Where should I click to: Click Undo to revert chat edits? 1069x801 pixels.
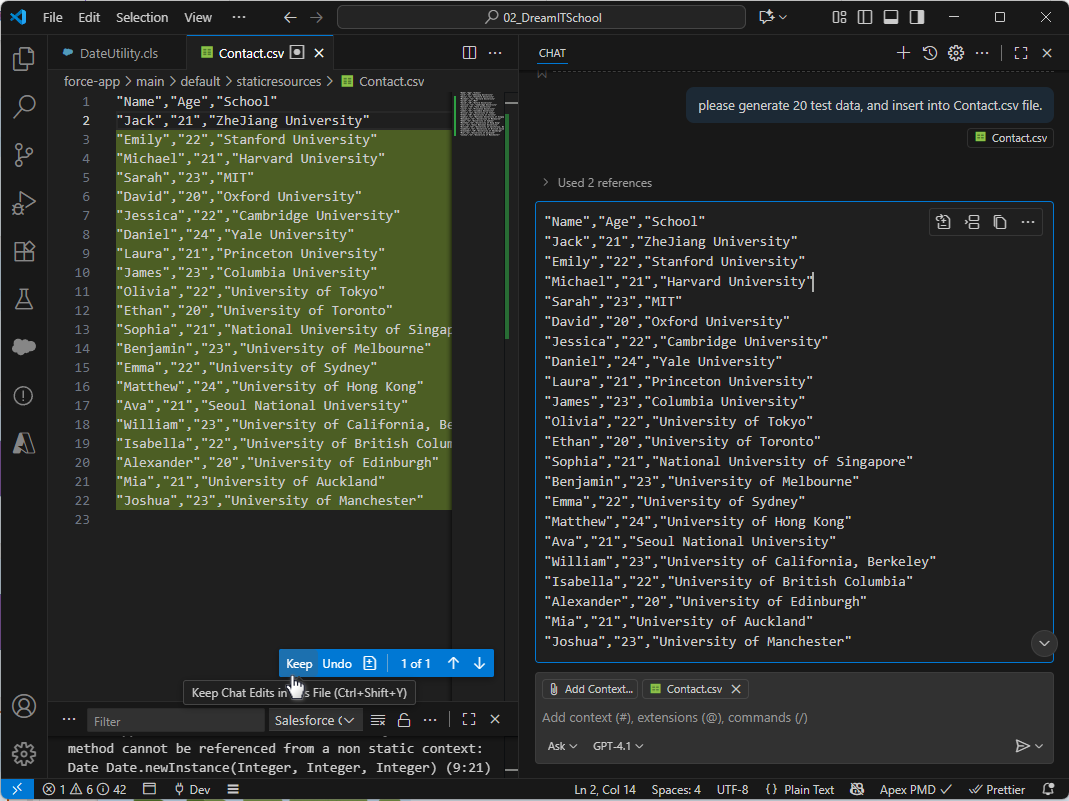click(x=337, y=663)
